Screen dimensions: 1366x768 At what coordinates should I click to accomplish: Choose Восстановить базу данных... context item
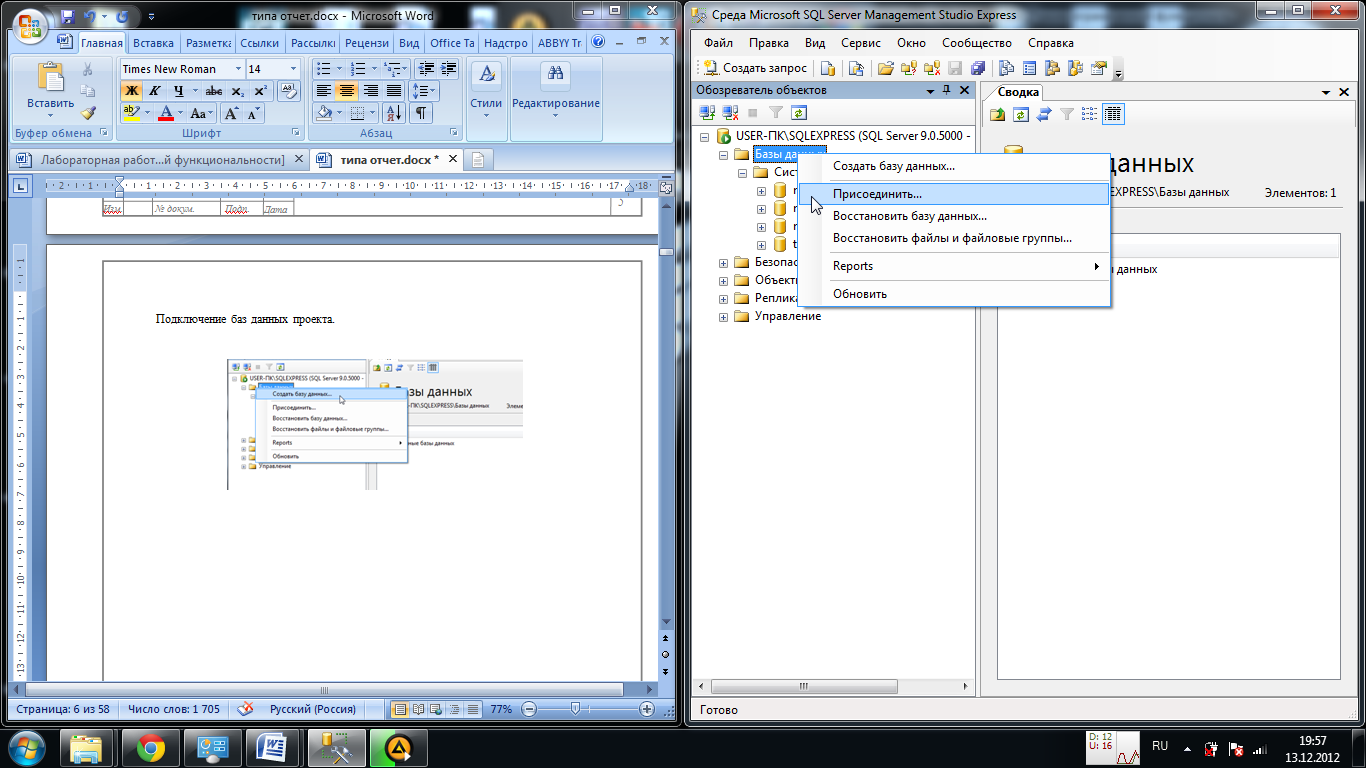(954, 216)
